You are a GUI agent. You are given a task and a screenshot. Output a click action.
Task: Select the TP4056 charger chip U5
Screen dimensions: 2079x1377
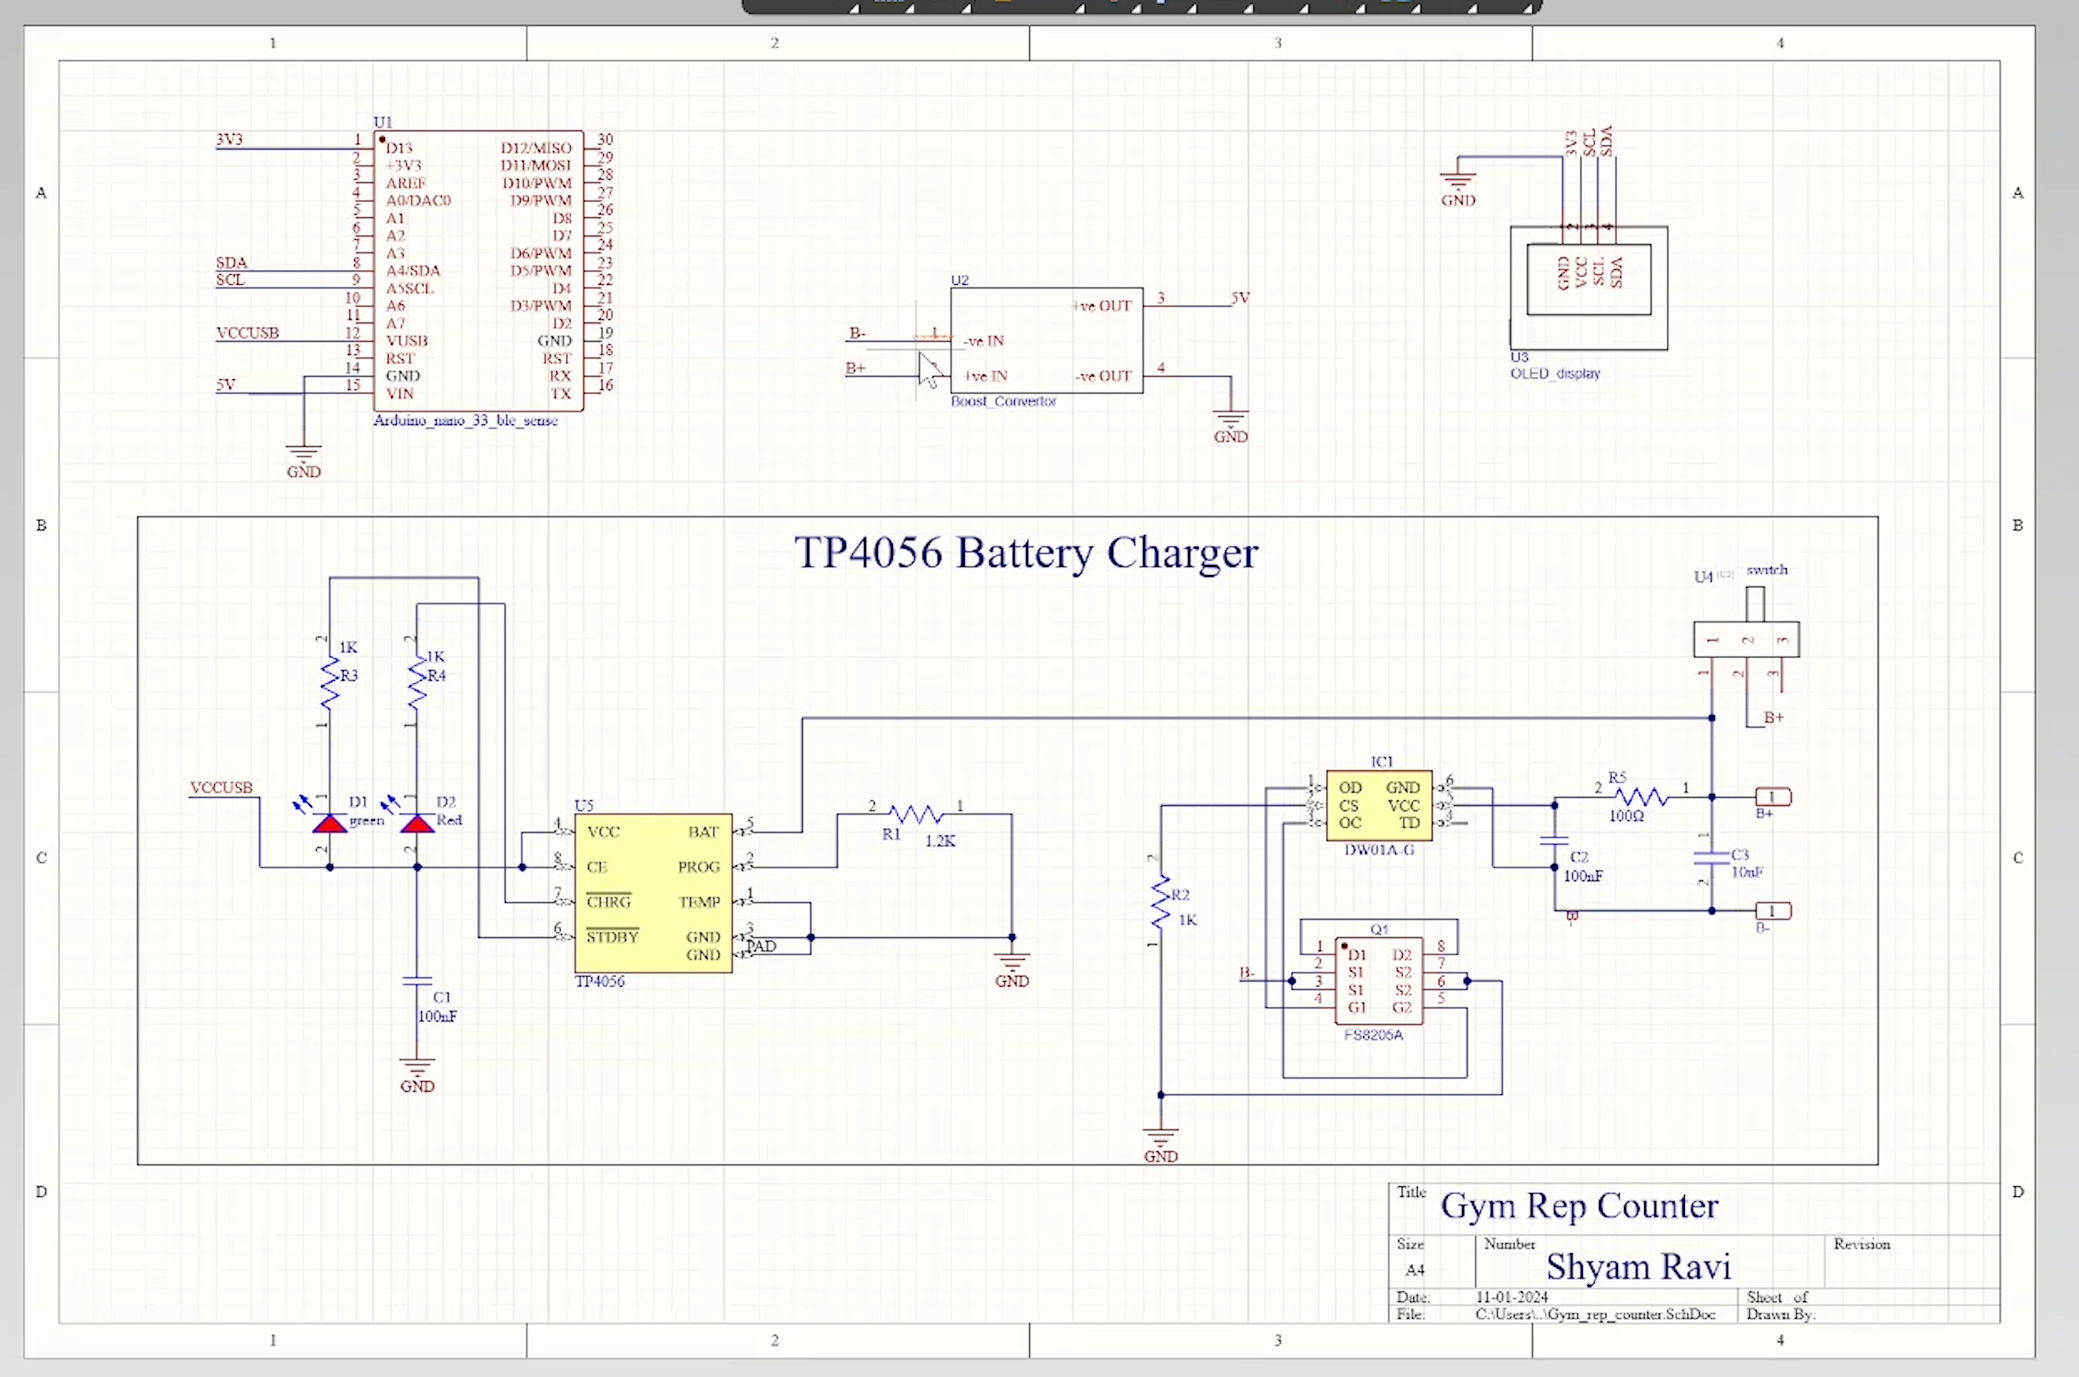tap(653, 893)
